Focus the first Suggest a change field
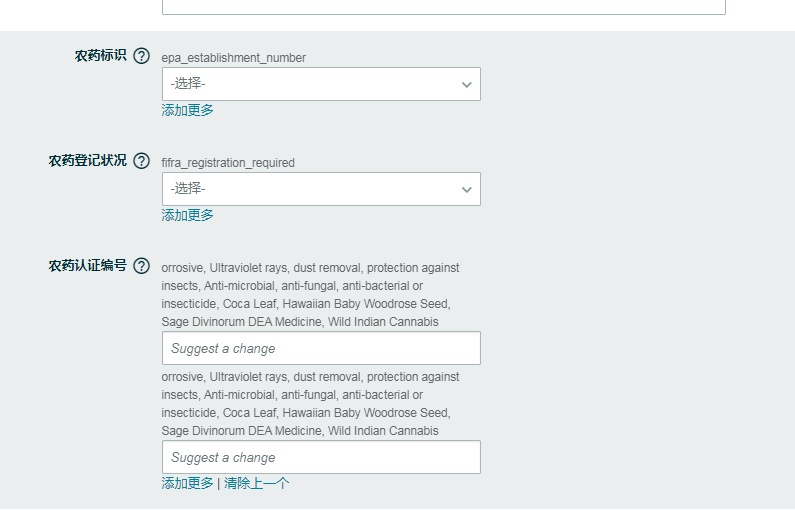The image size is (795, 510). [321, 348]
